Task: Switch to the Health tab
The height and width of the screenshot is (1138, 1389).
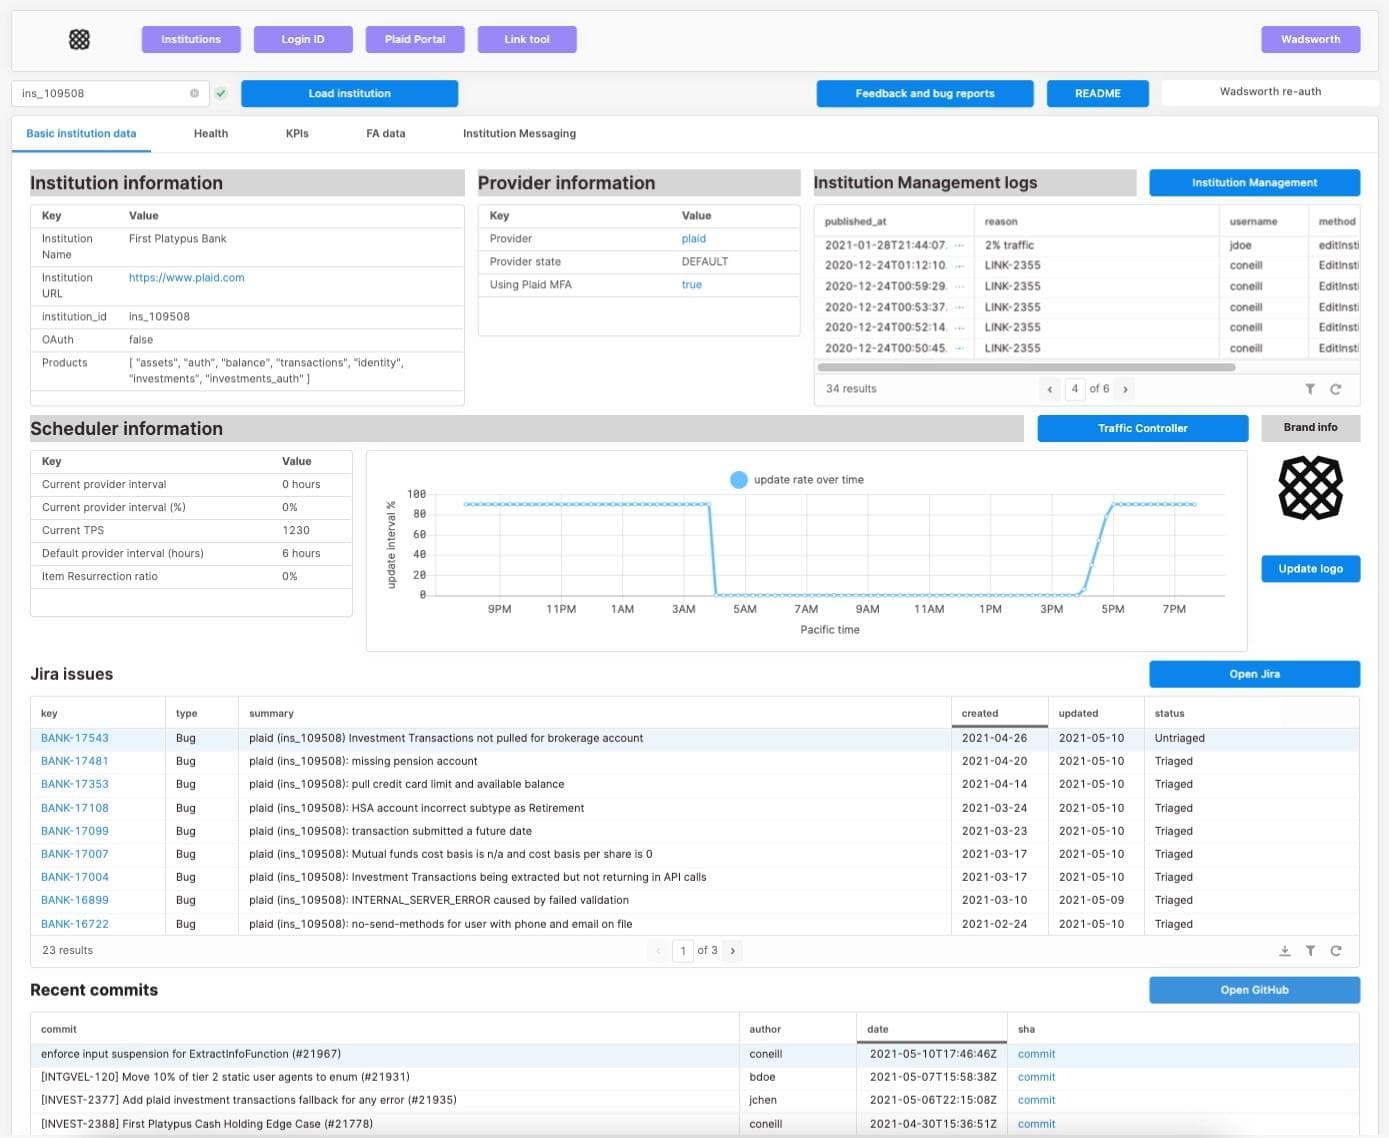Action: point(211,133)
